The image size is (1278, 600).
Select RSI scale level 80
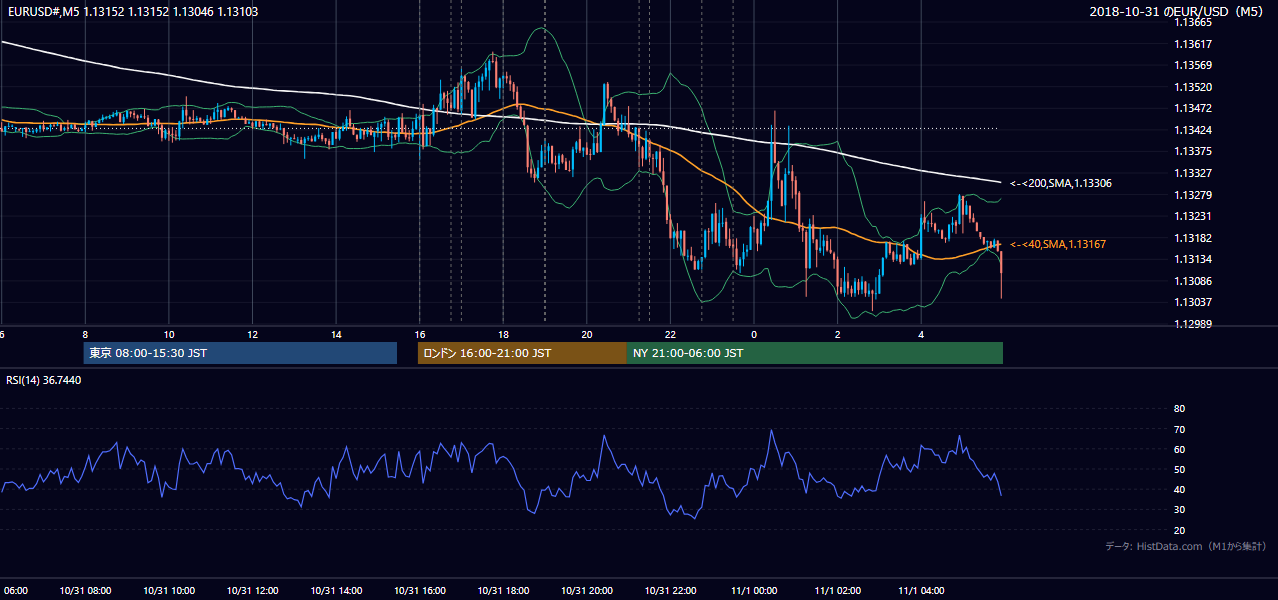point(1179,409)
